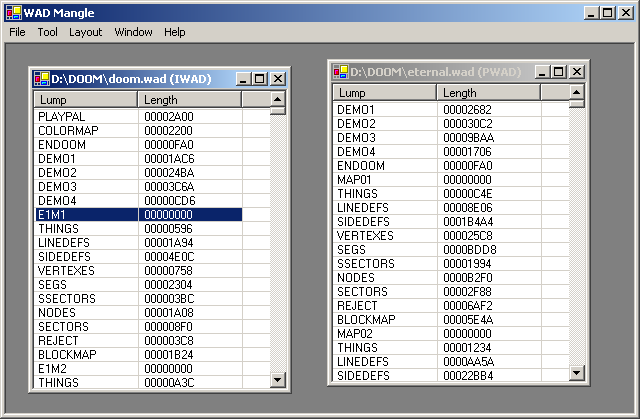Screen dimensions: 640x419
Task: Click the WAD Mangle app icon in title bar
Action: click(x=13, y=13)
